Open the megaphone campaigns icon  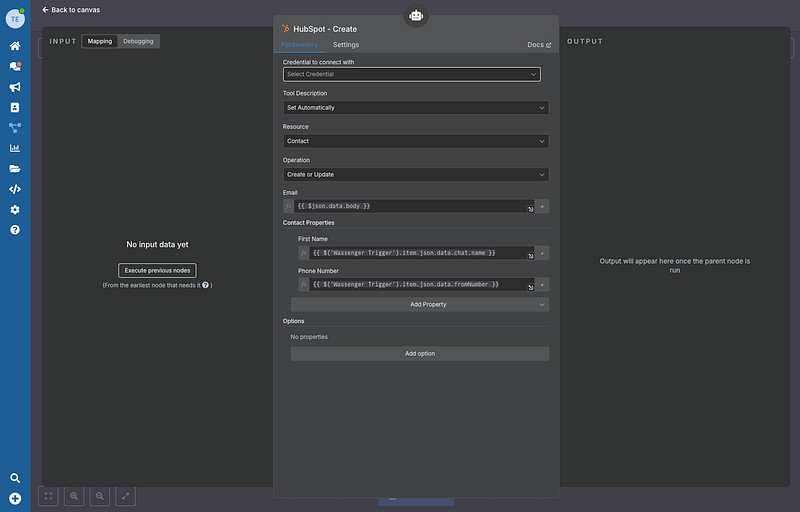[x=15, y=87]
